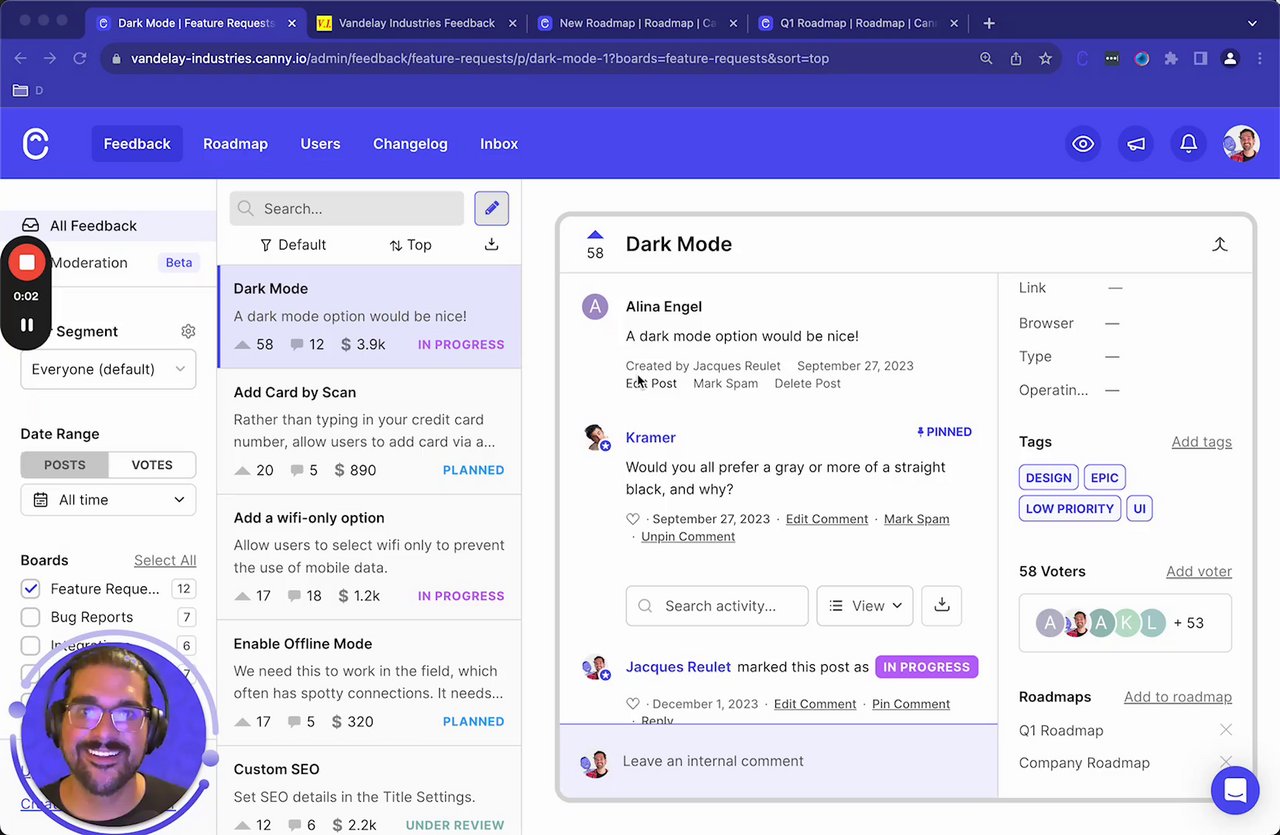The image size is (1280, 835).
Task: Open the Top sort dropdown
Action: [x=411, y=245]
